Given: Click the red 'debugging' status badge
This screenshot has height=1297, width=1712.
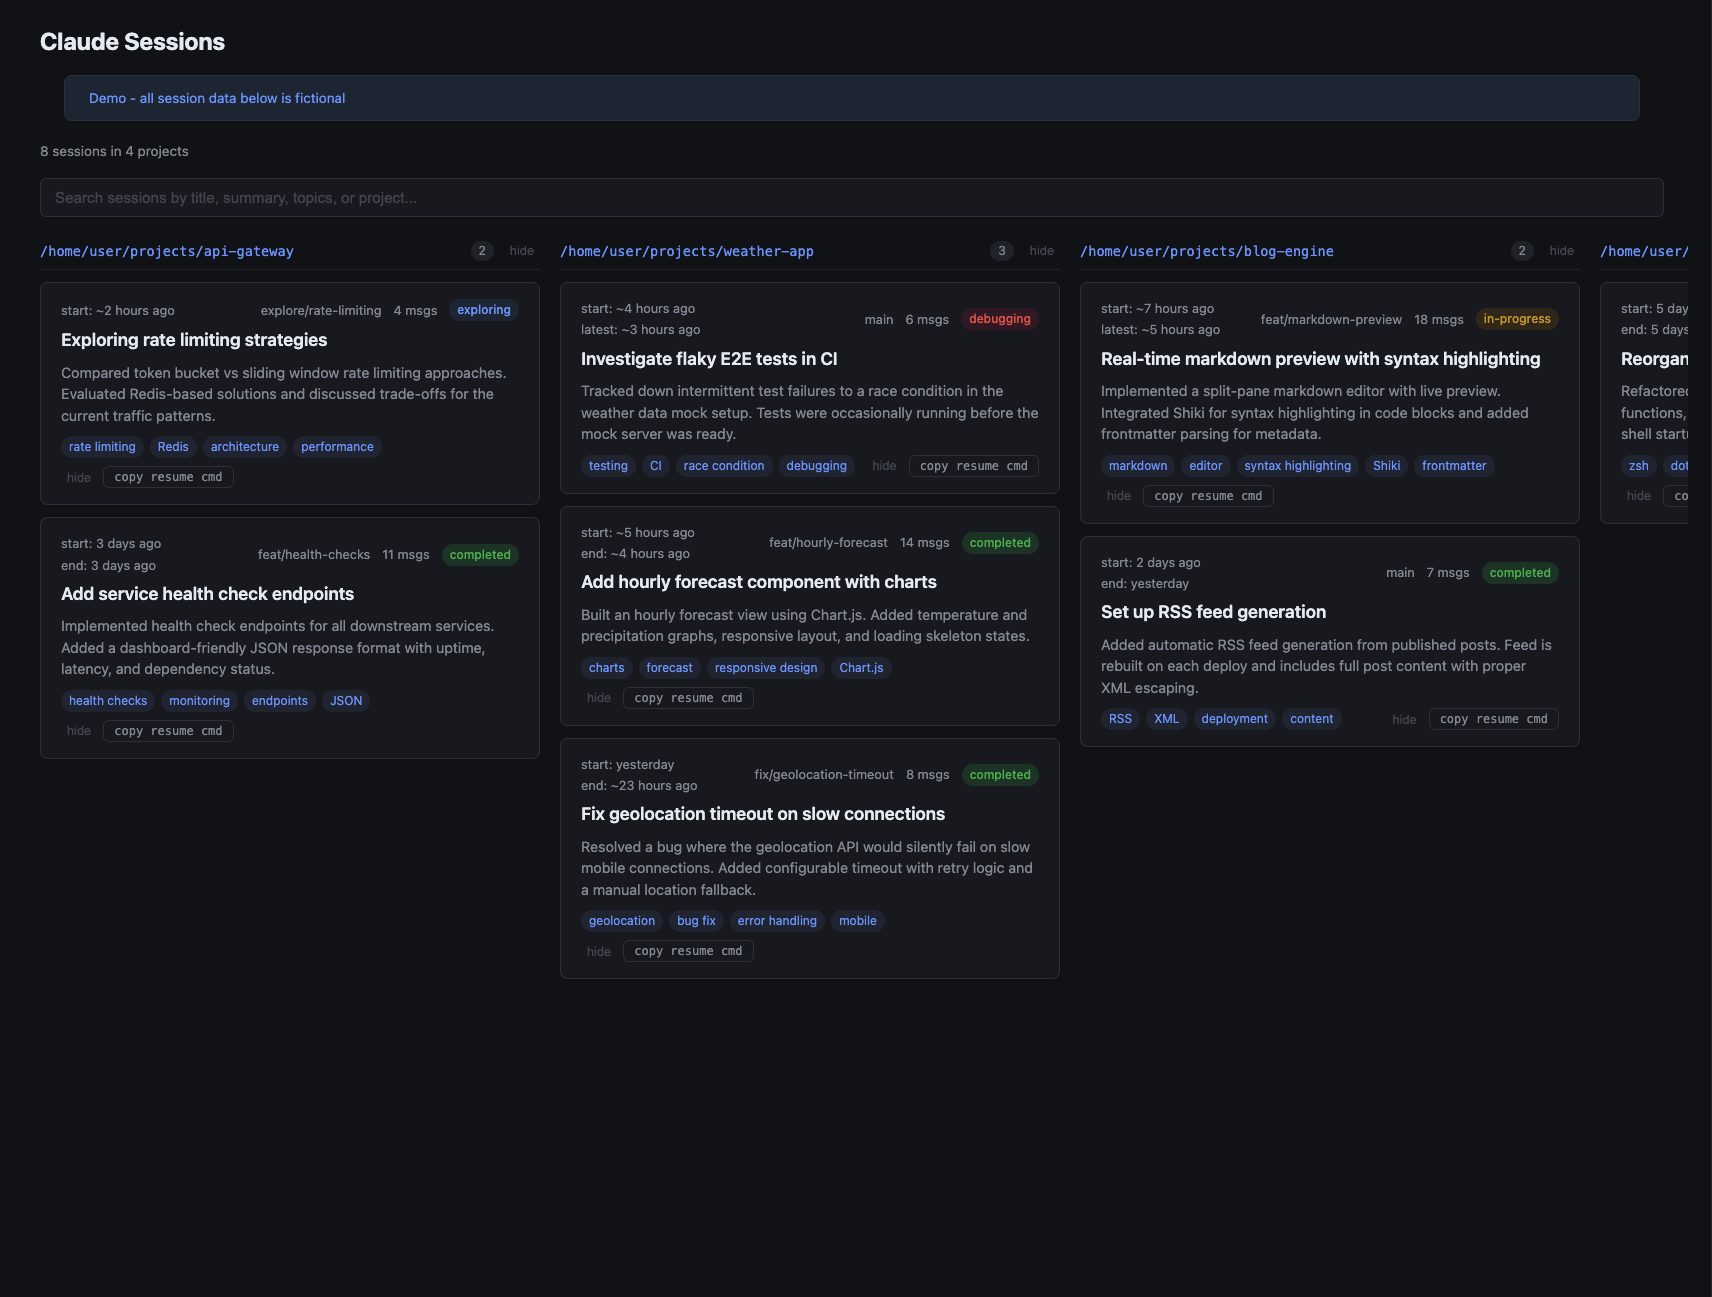Looking at the screenshot, I should [1000, 319].
